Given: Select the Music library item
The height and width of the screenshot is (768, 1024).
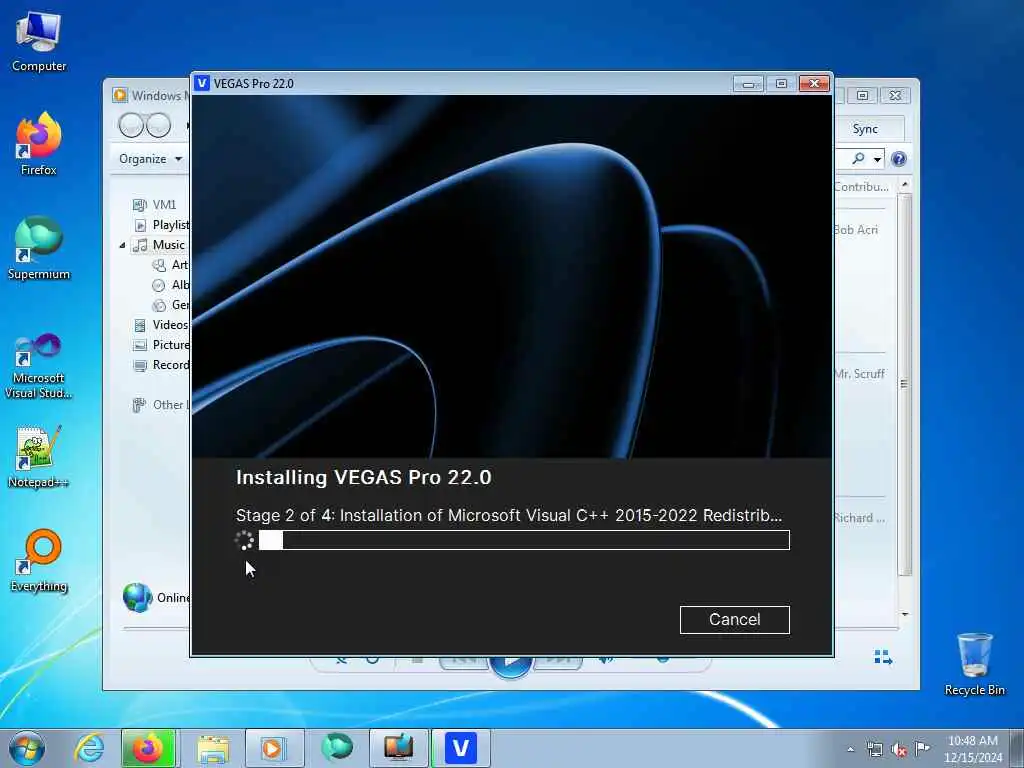Looking at the screenshot, I should pyautogui.click(x=159, y=245).
